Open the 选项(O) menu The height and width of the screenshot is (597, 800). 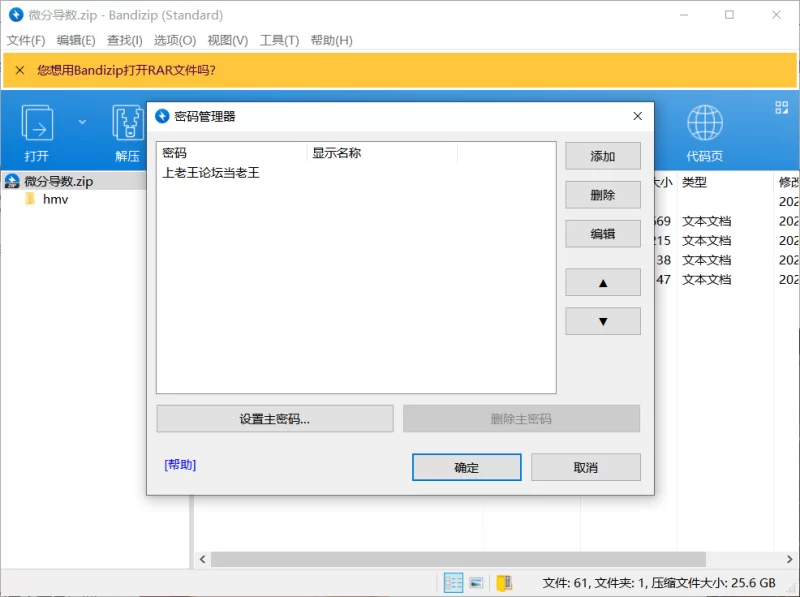coord(175,40)
